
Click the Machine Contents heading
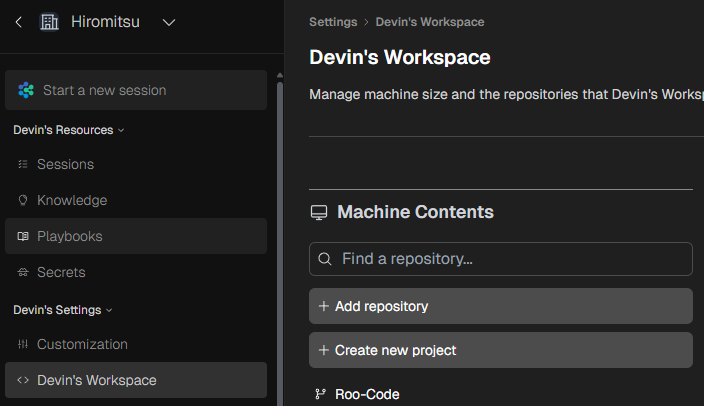[415, 212]
